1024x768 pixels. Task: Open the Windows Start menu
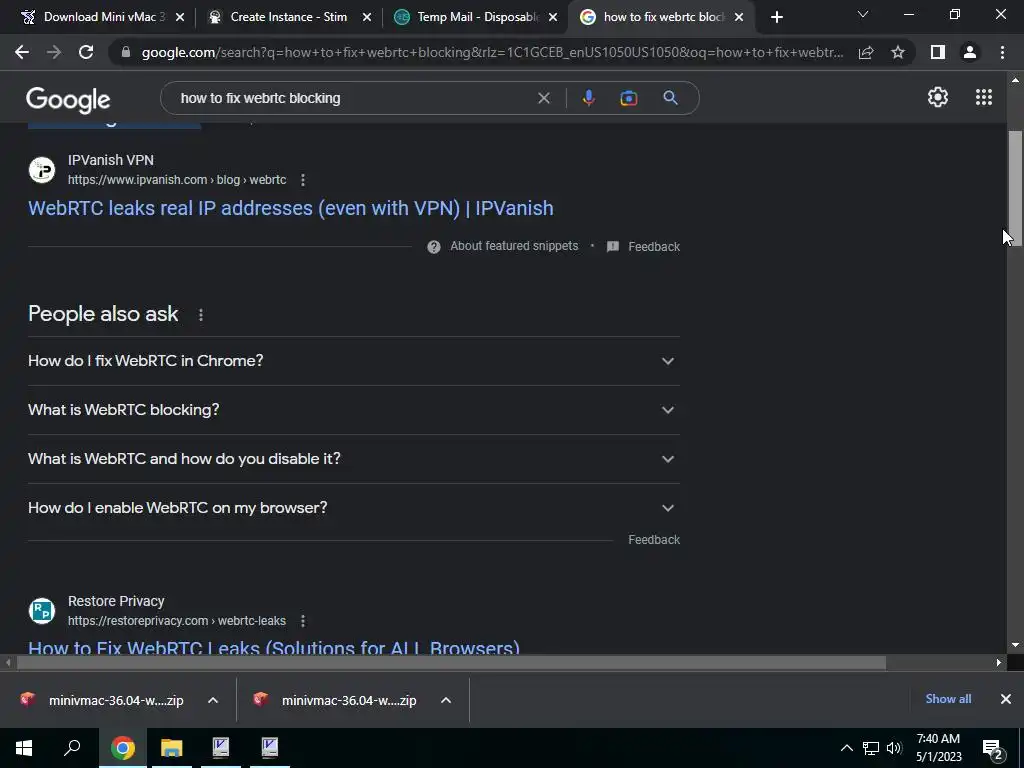click(24, 748)
